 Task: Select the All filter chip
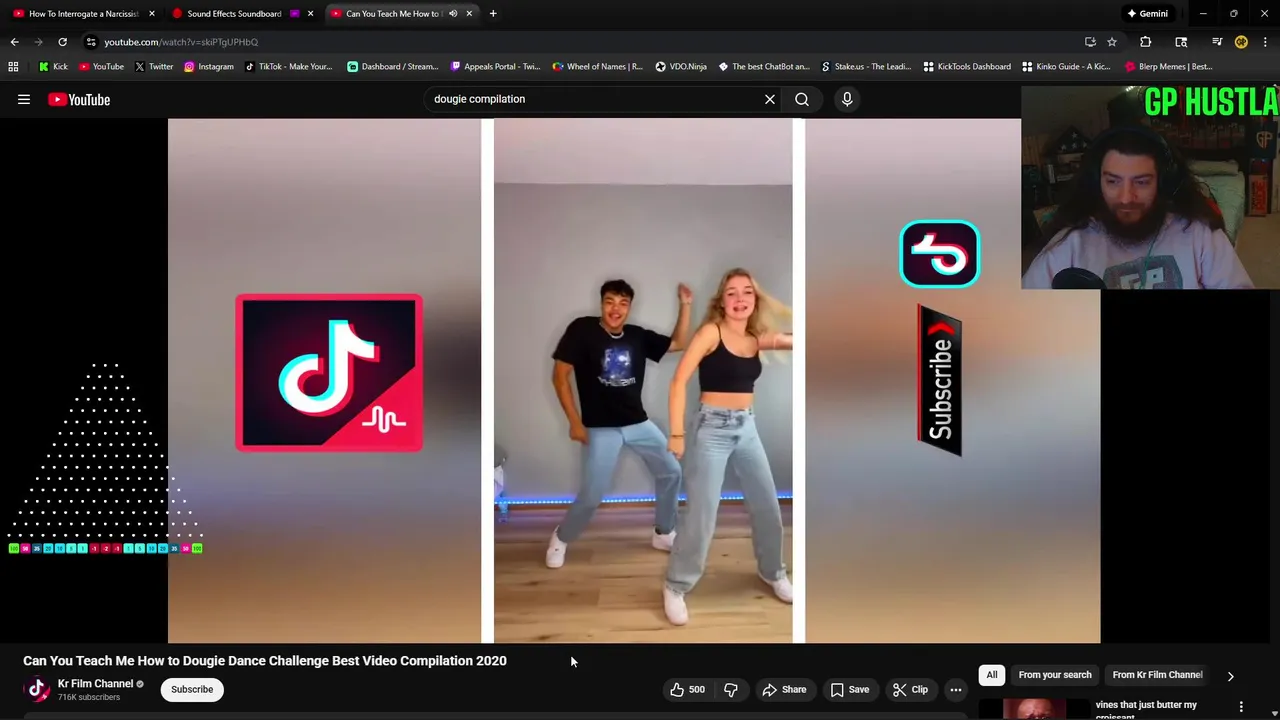point(992,675)
